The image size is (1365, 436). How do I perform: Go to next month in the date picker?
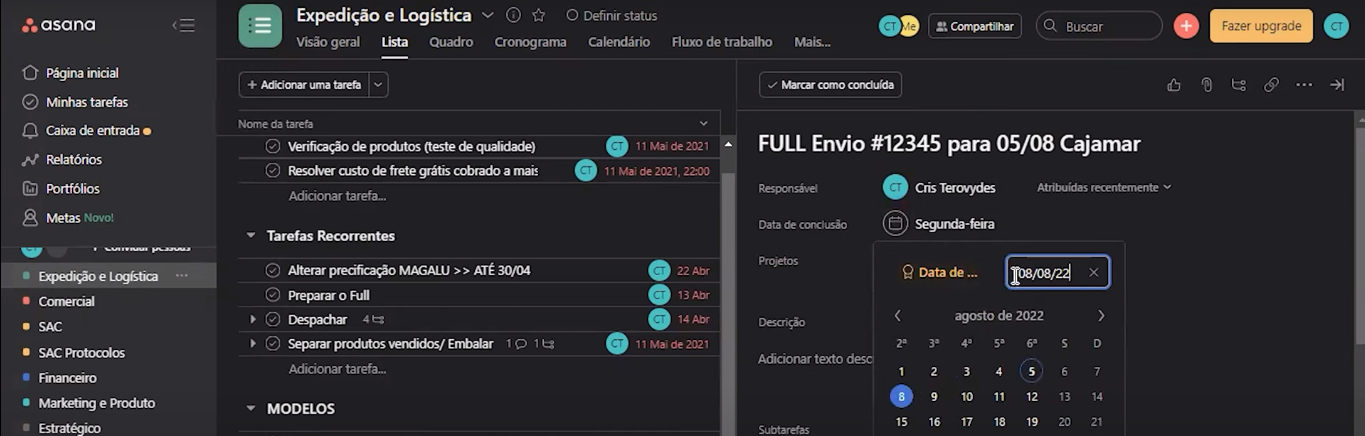(1101, 315)
